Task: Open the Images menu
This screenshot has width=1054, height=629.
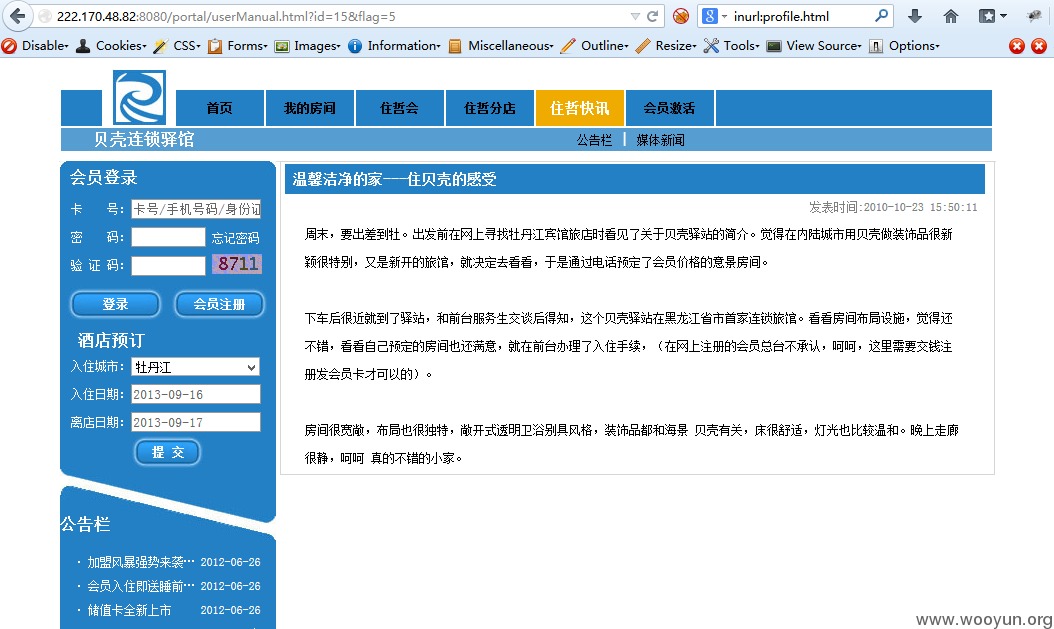Action: pyautogui.click(x=317, y=46)
